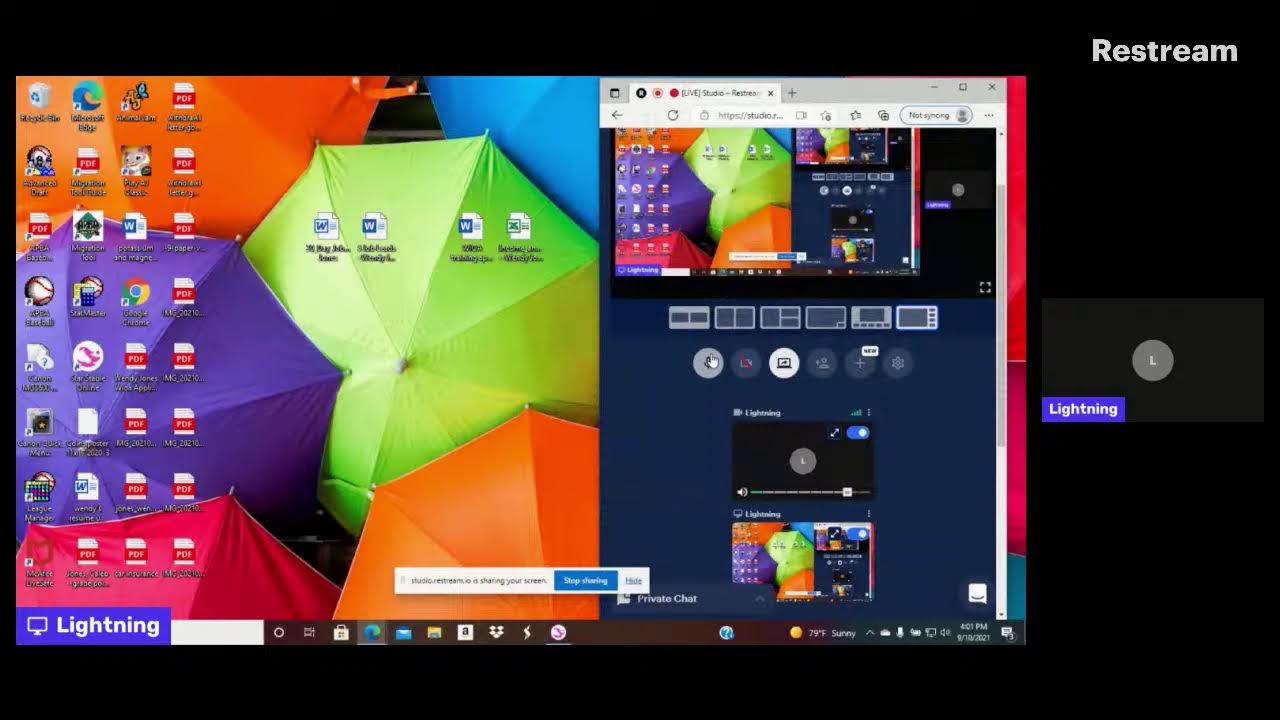Choose the three-pane layout
This screenshot has height=720, width=1280.
[780, 318]
